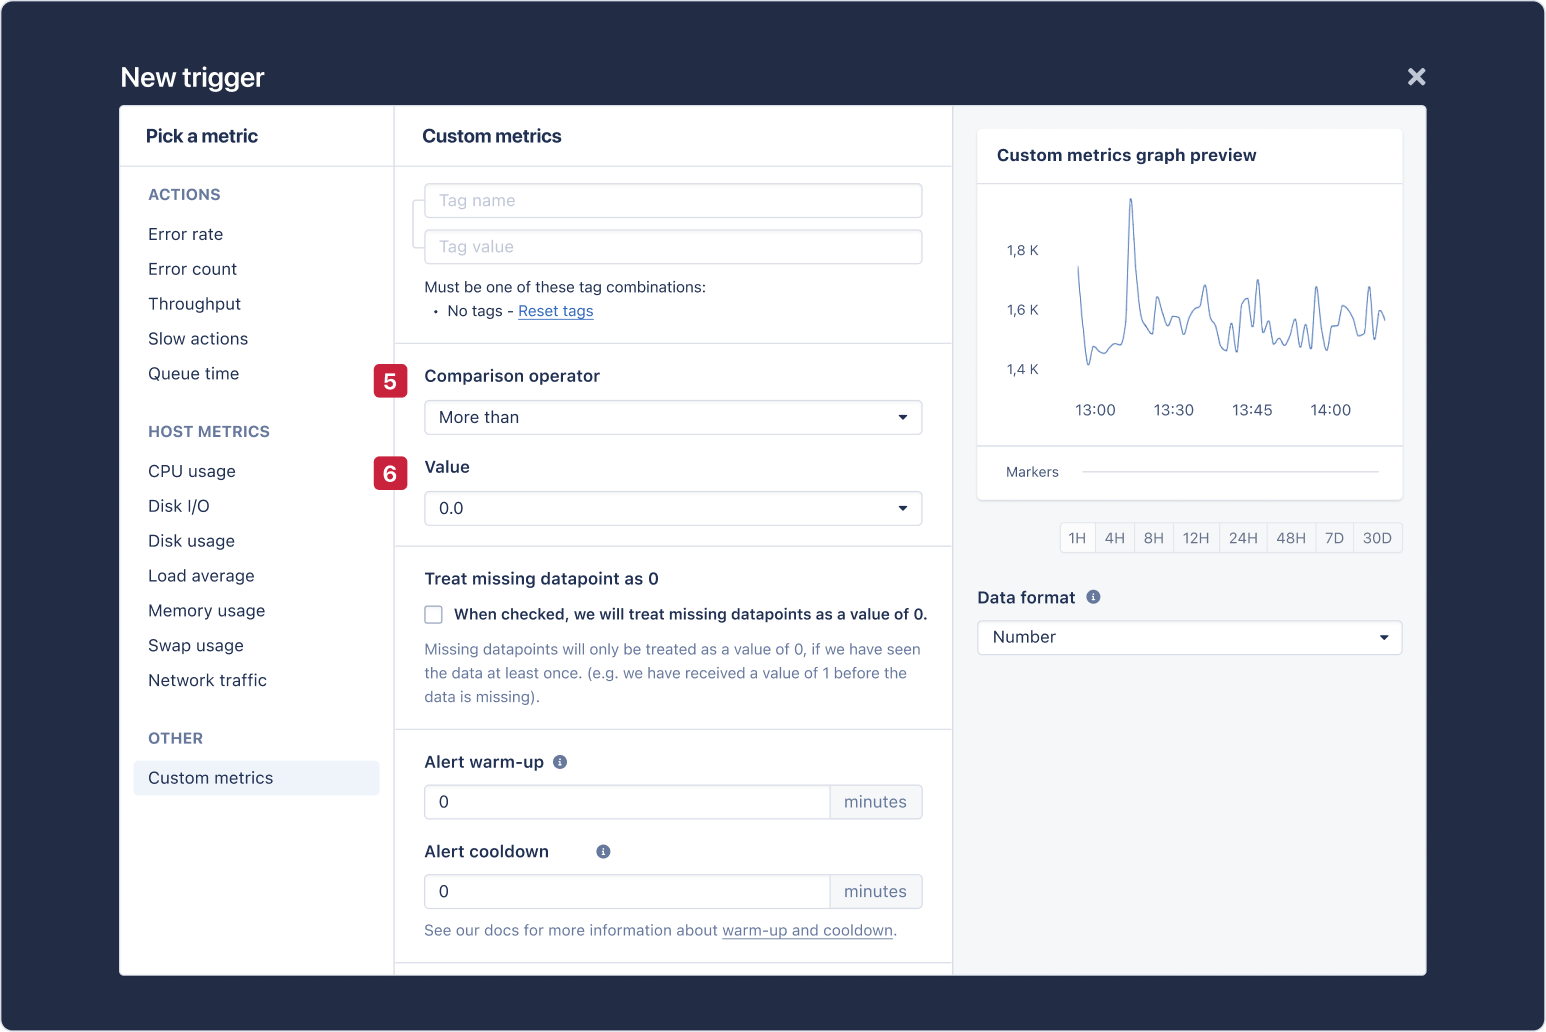This screenshot has width=1546, height=1032.
Task: Select Throughput metric
Action: (x=195, y=304)
